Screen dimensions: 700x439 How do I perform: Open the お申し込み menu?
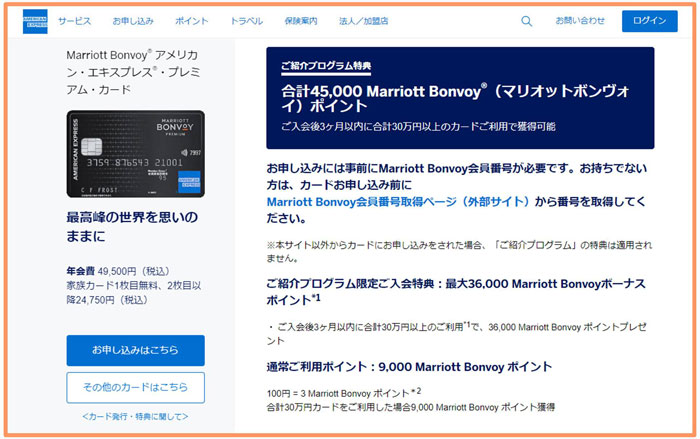click(x=133, y=21)
